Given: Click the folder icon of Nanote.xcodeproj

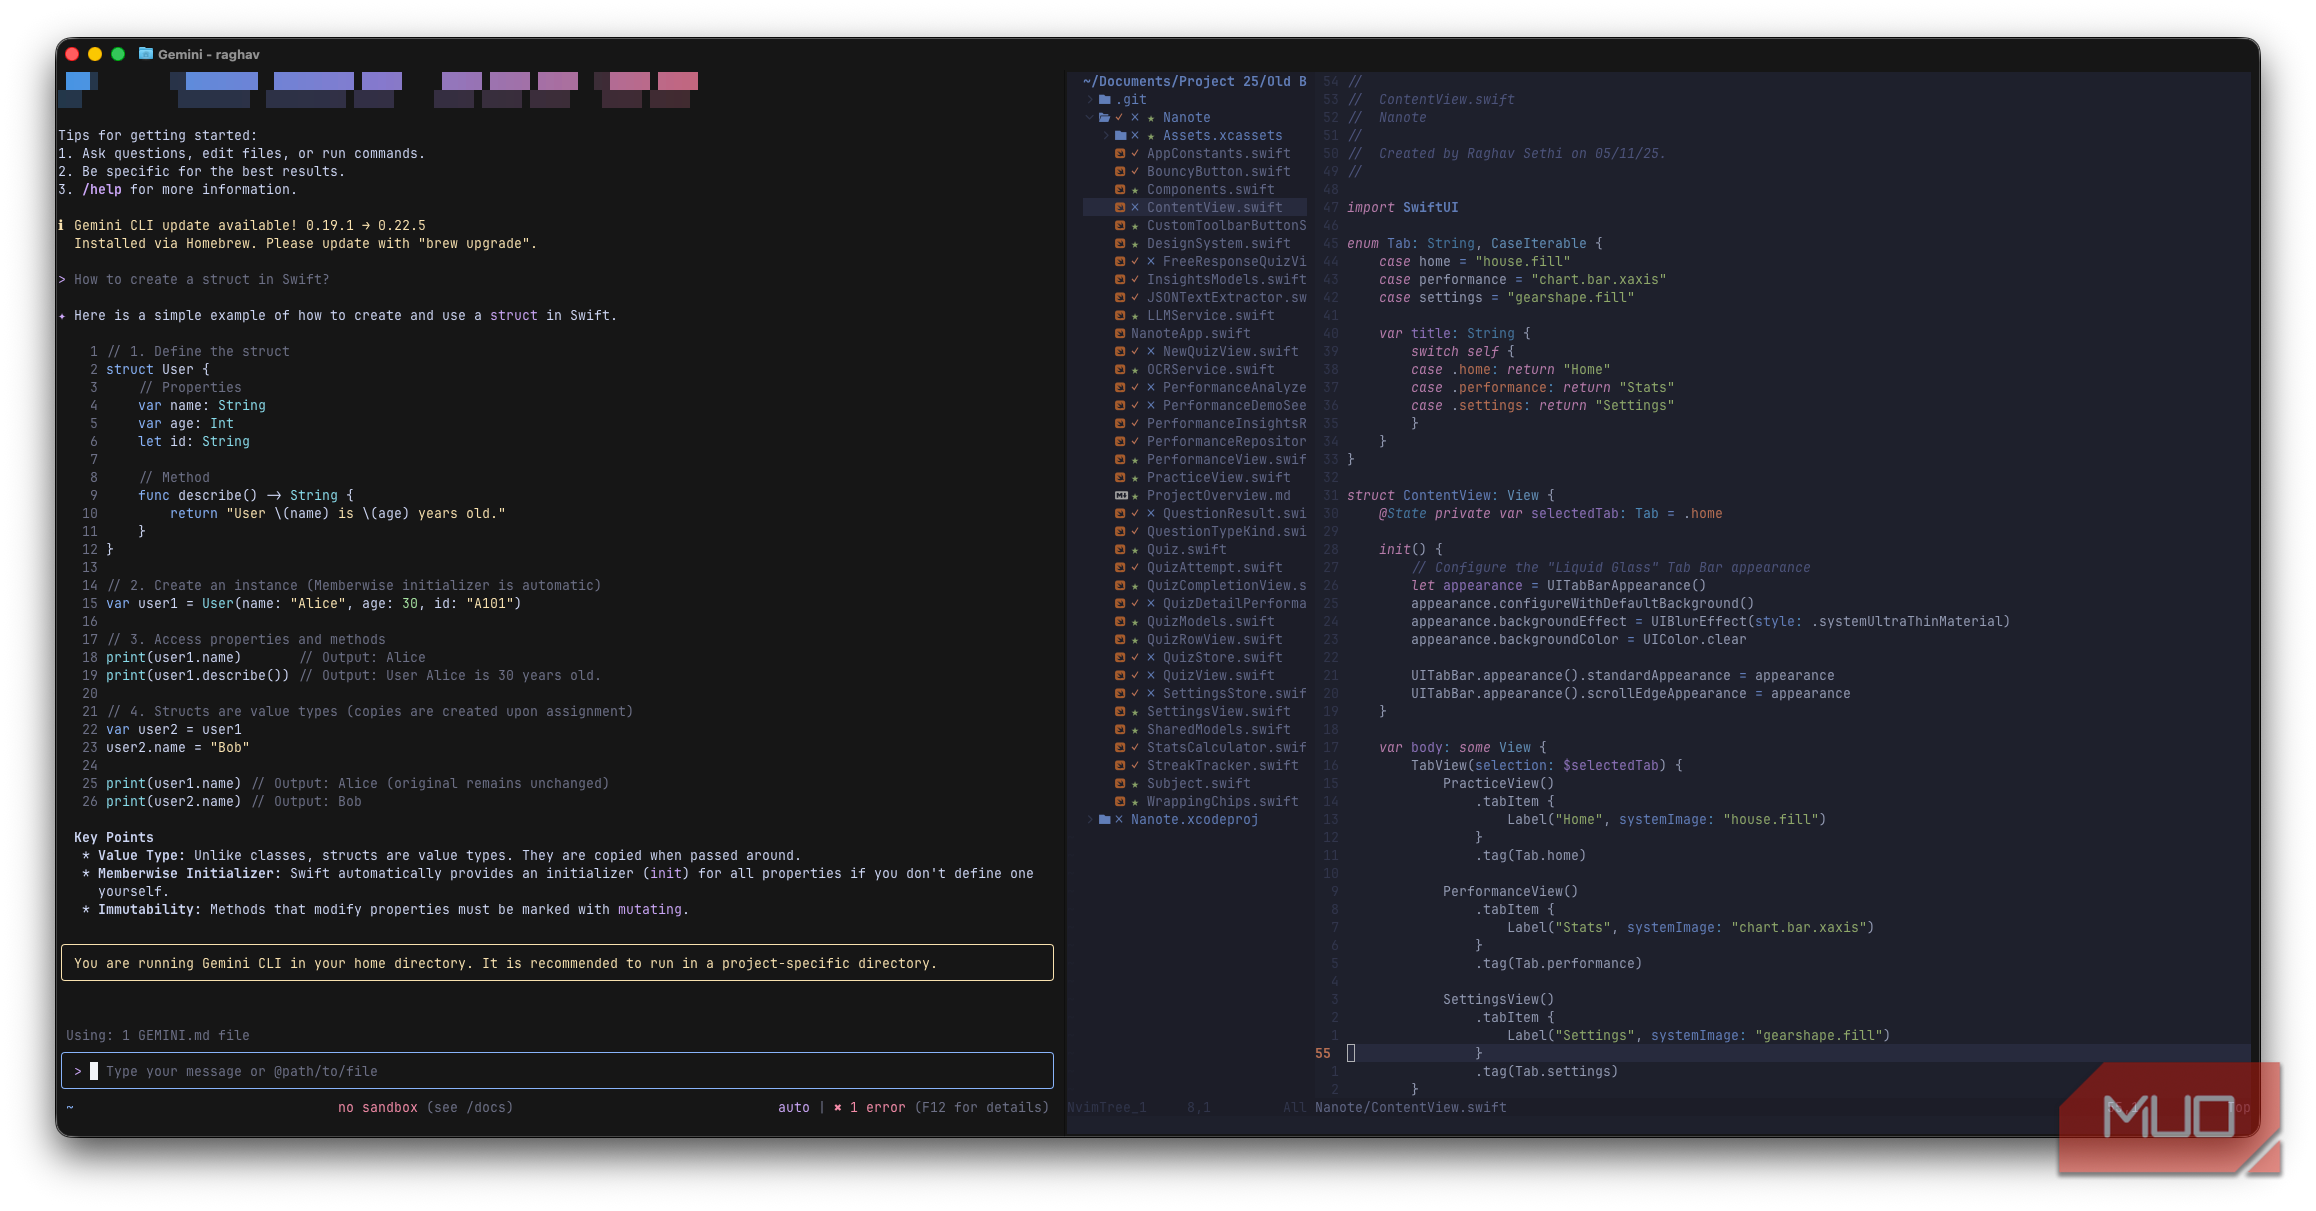Looking at the screenshot, I should [1105, 820].
